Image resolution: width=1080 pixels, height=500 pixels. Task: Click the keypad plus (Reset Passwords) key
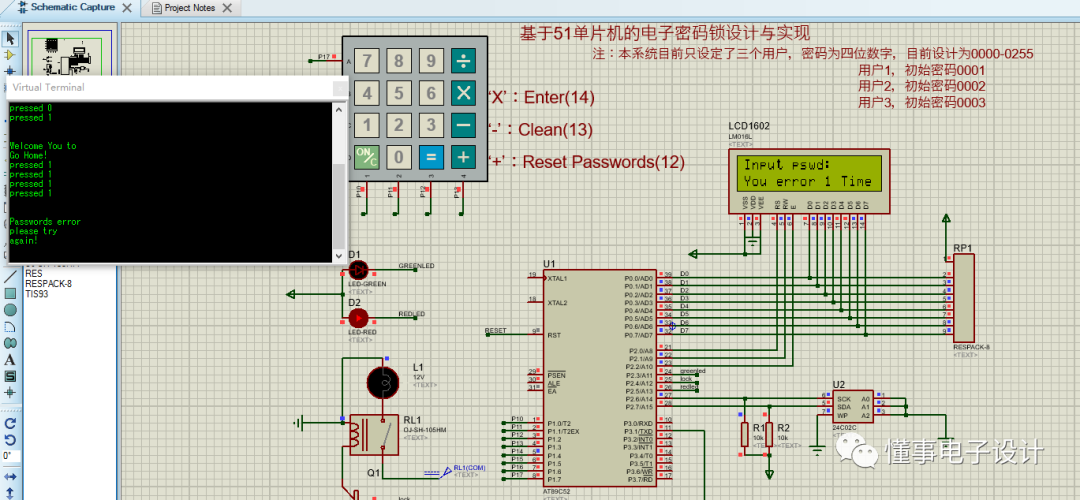pyautogui.click(x=464, y=158)
